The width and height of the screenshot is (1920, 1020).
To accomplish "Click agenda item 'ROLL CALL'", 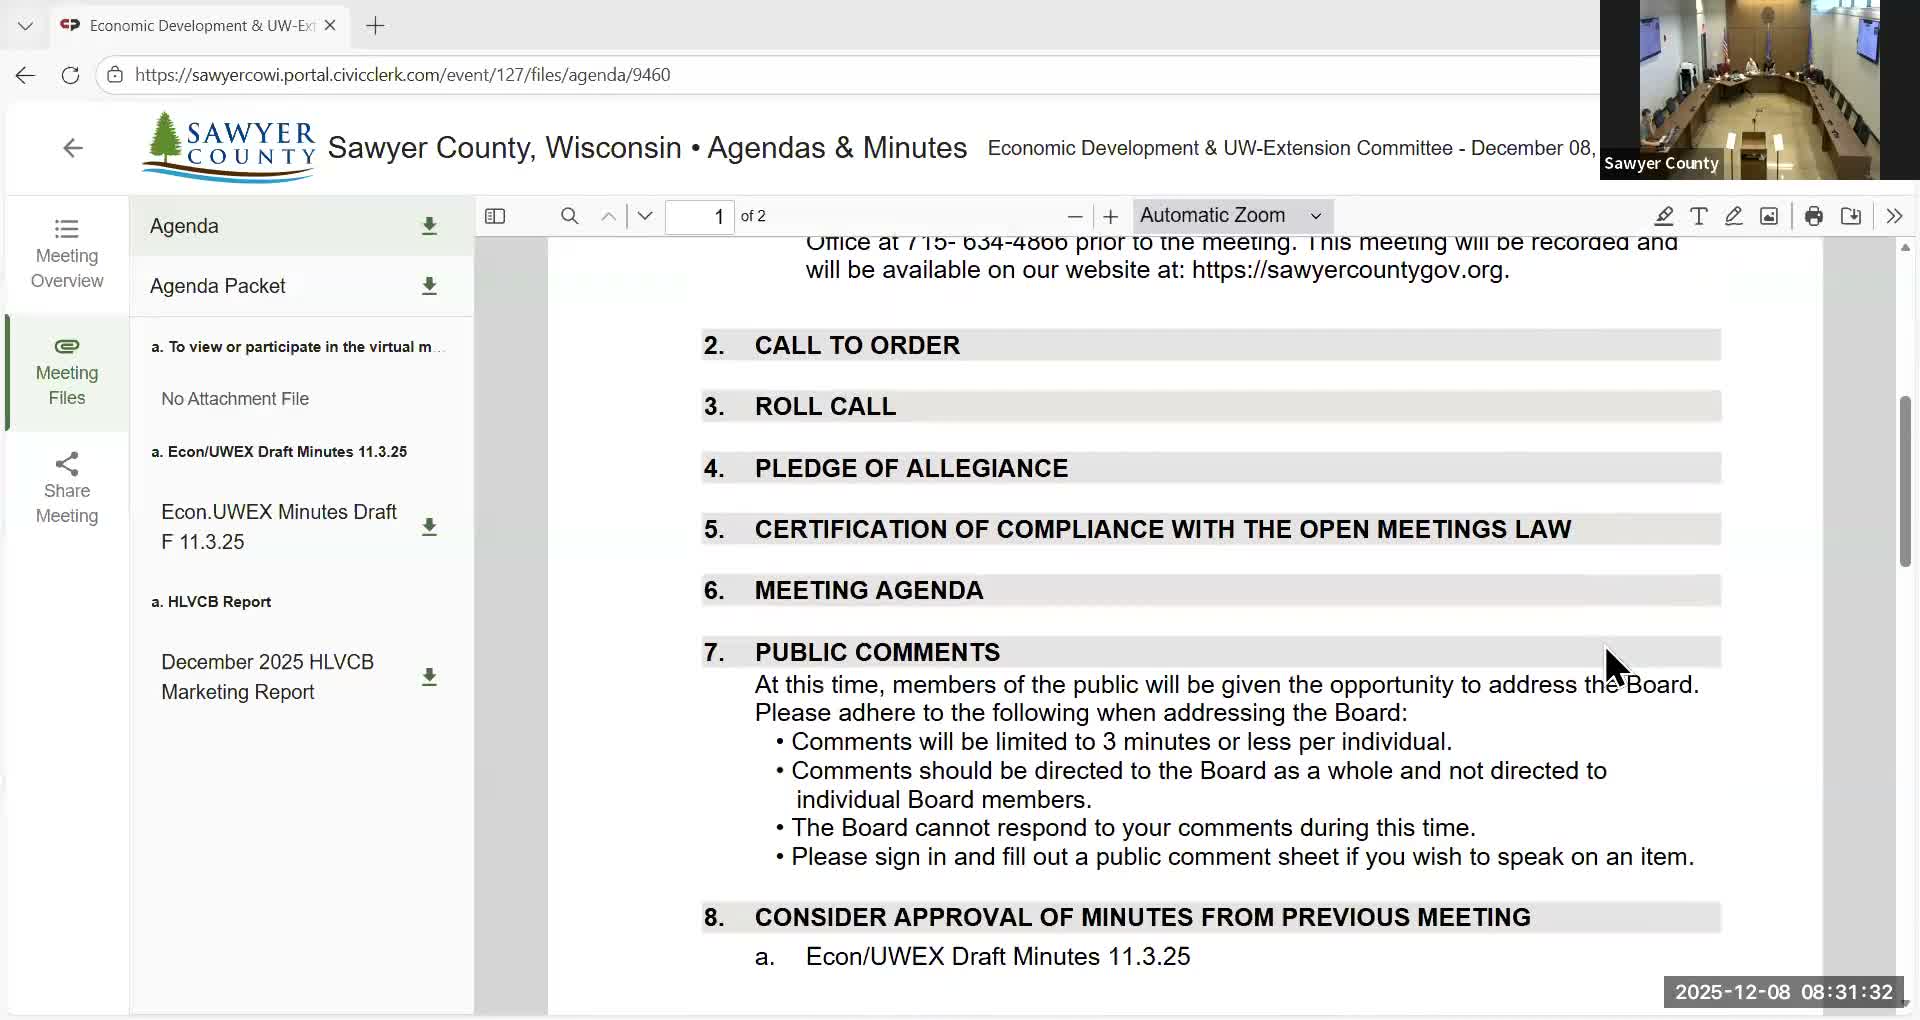I will click(x=825, y=406).
